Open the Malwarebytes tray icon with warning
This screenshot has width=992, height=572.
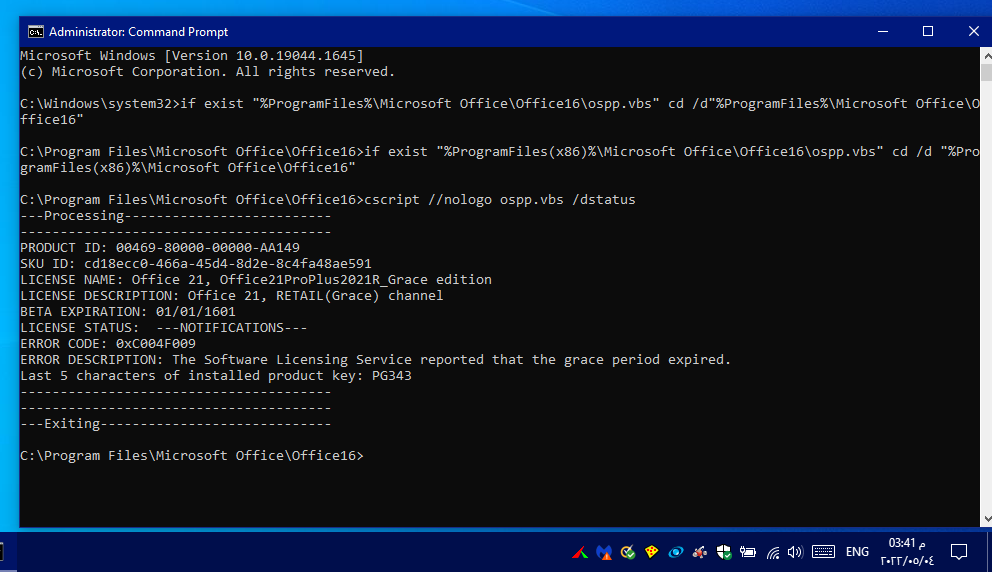pyautogui.click(x=604, y=552)
